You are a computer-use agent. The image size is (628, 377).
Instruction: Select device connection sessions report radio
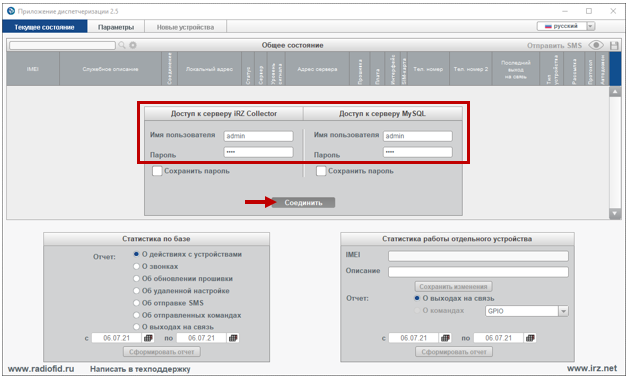pyautogui.click(x=417, y=298)
